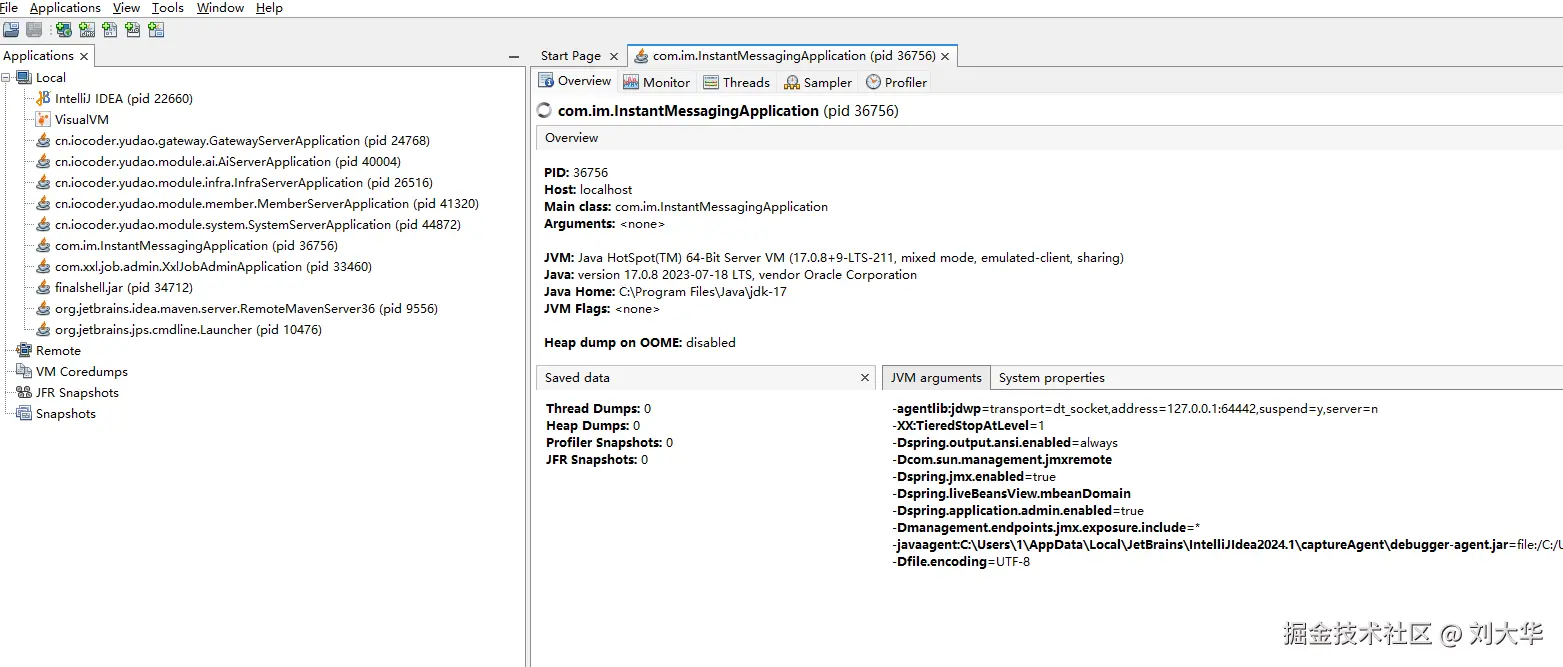1563x667 pixels.
Task: Select the JVM arguments tab
Action: (x=936, y=377)
